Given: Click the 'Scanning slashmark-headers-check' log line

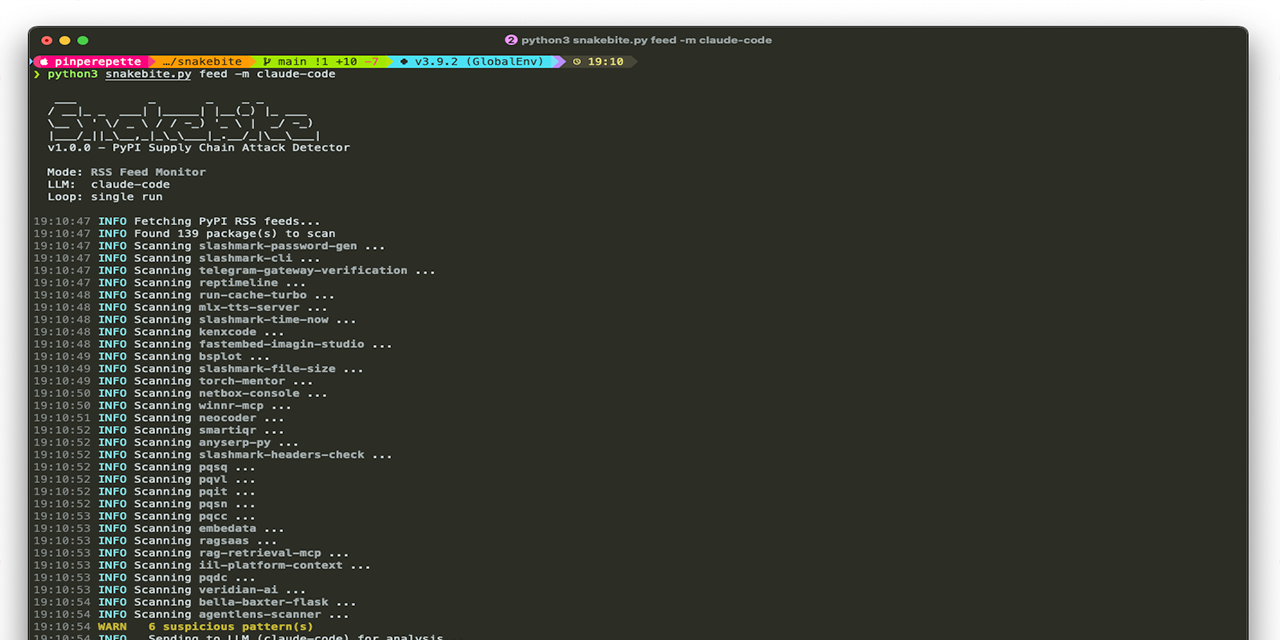Looking at the screenshot, I should click(213, 455).
